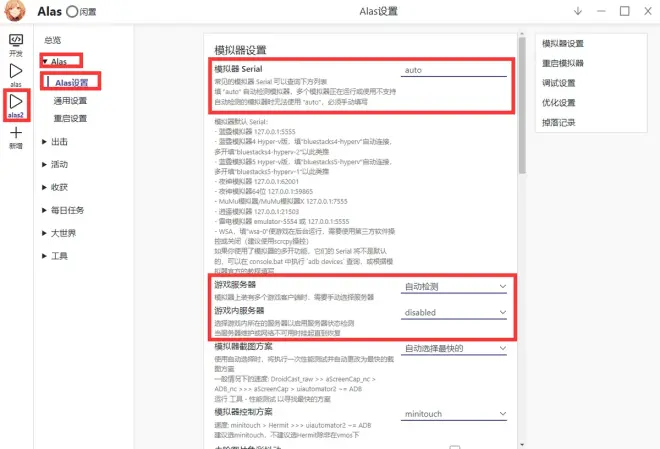The width and height of the screenshot is (660, 449).
Task: Click the 模拟器 Serial input field with auto
Action: click(453, 70)
